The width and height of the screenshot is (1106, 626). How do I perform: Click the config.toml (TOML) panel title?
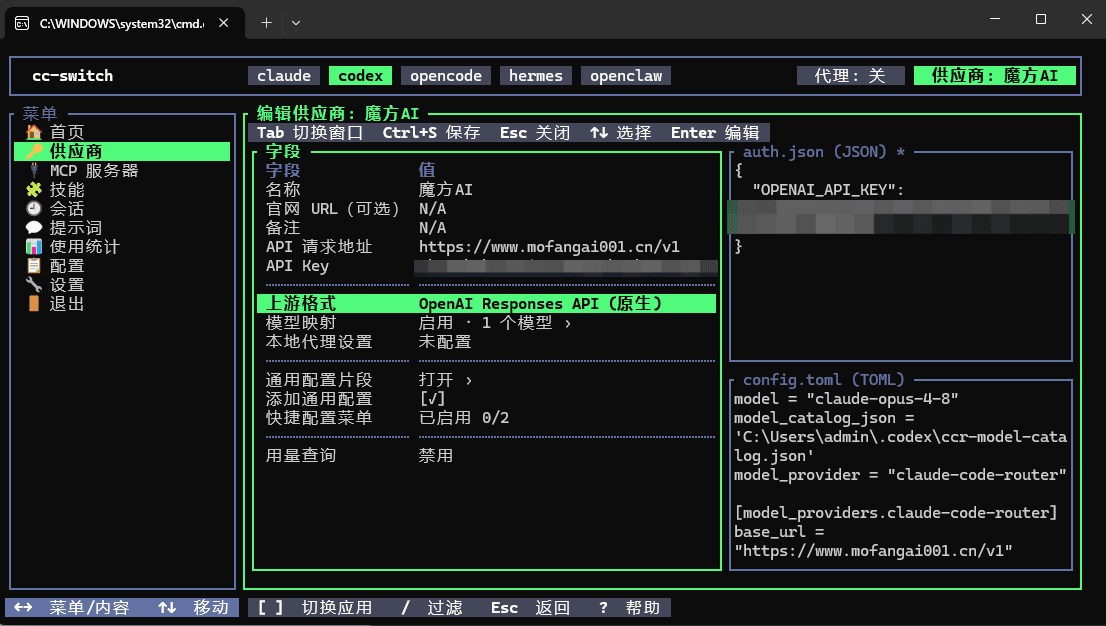click(x=824, y=380)
